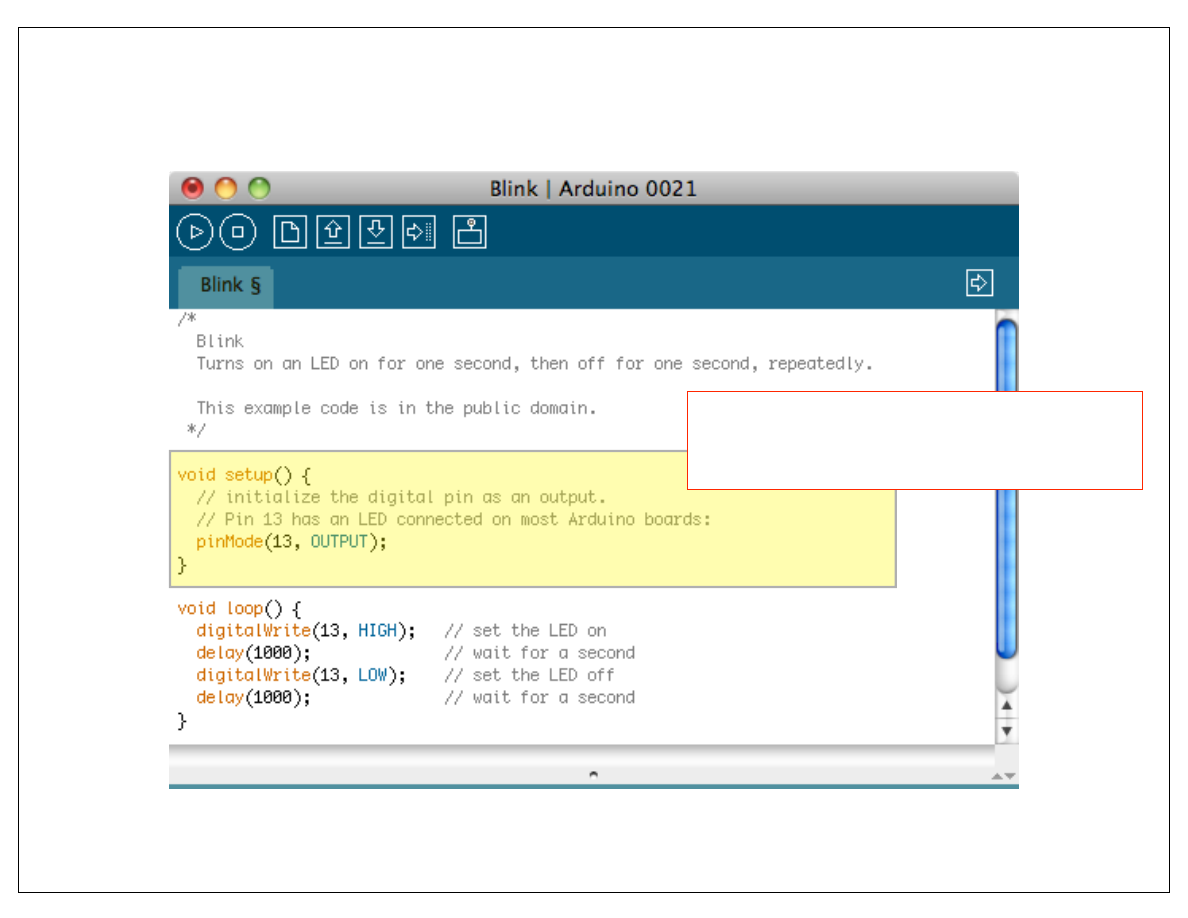
Task: Click the resize grip at window's bottom-right corner
Action: 1003,776
